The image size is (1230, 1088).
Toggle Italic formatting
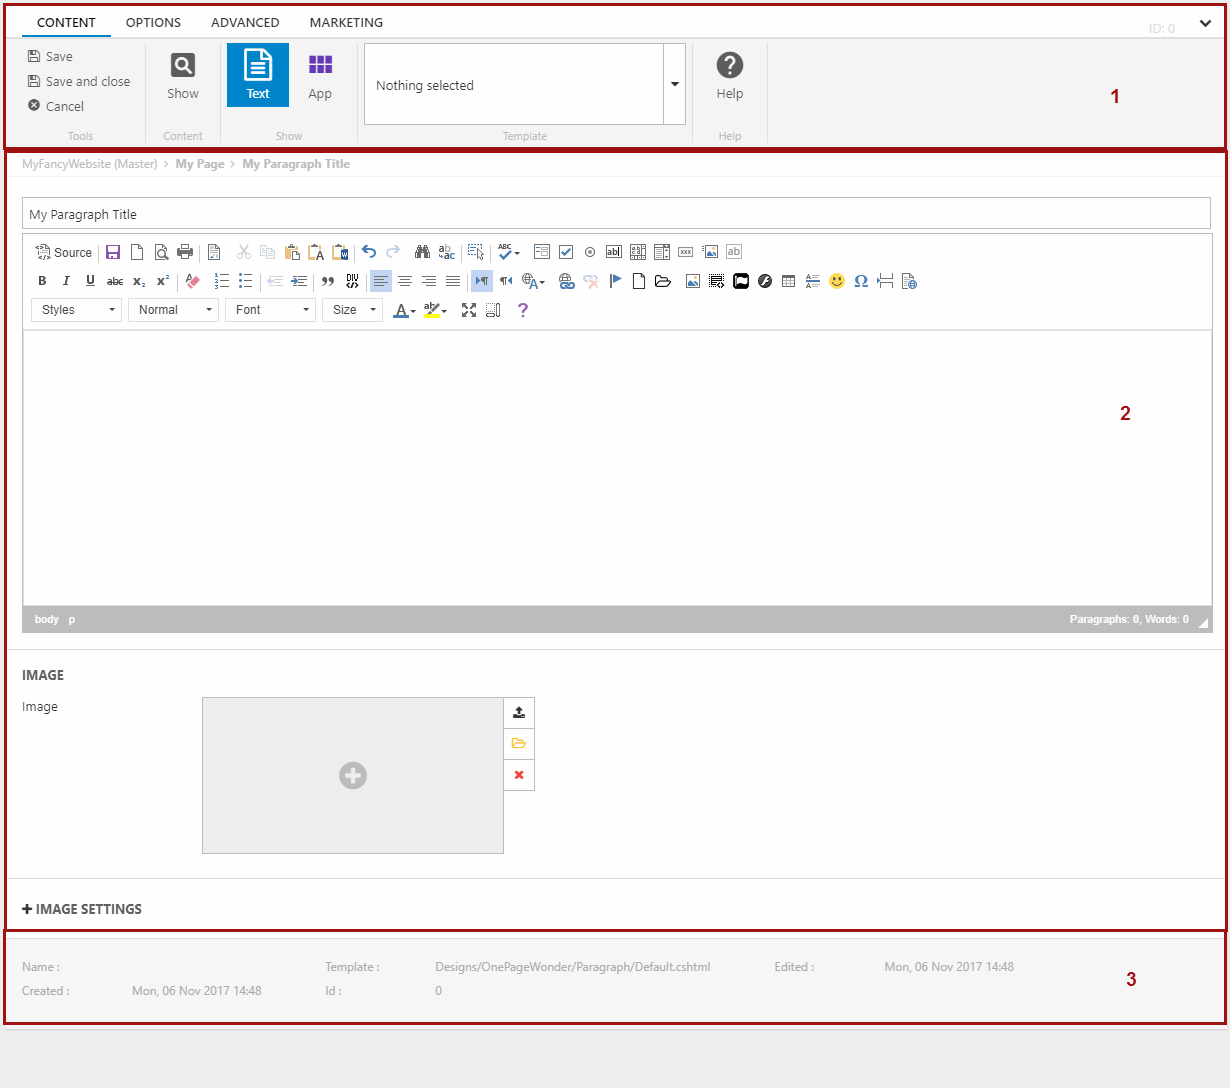(x=66, y=281)
